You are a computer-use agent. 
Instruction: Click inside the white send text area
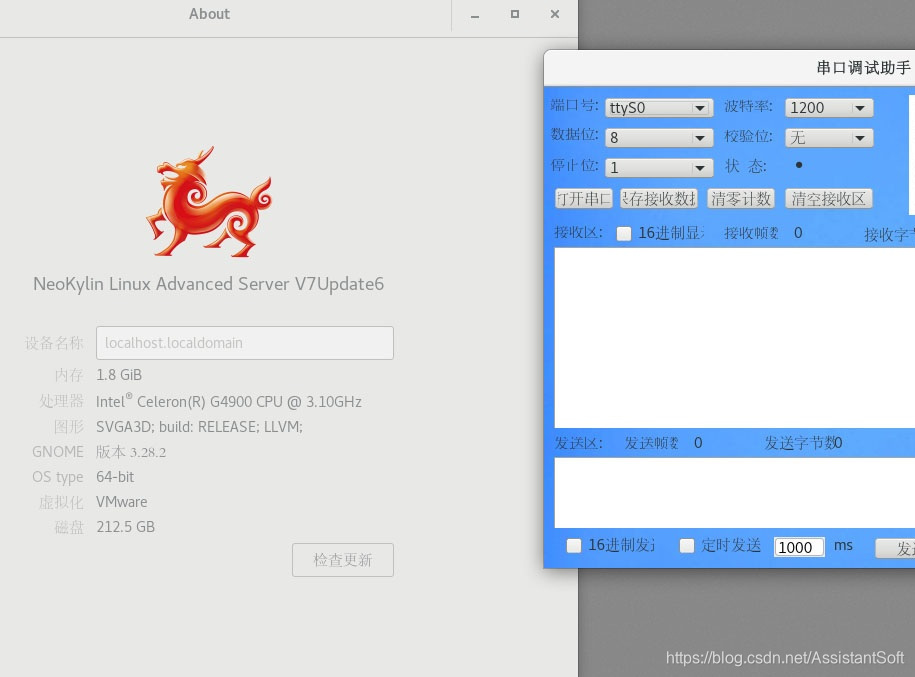[735, 493]
